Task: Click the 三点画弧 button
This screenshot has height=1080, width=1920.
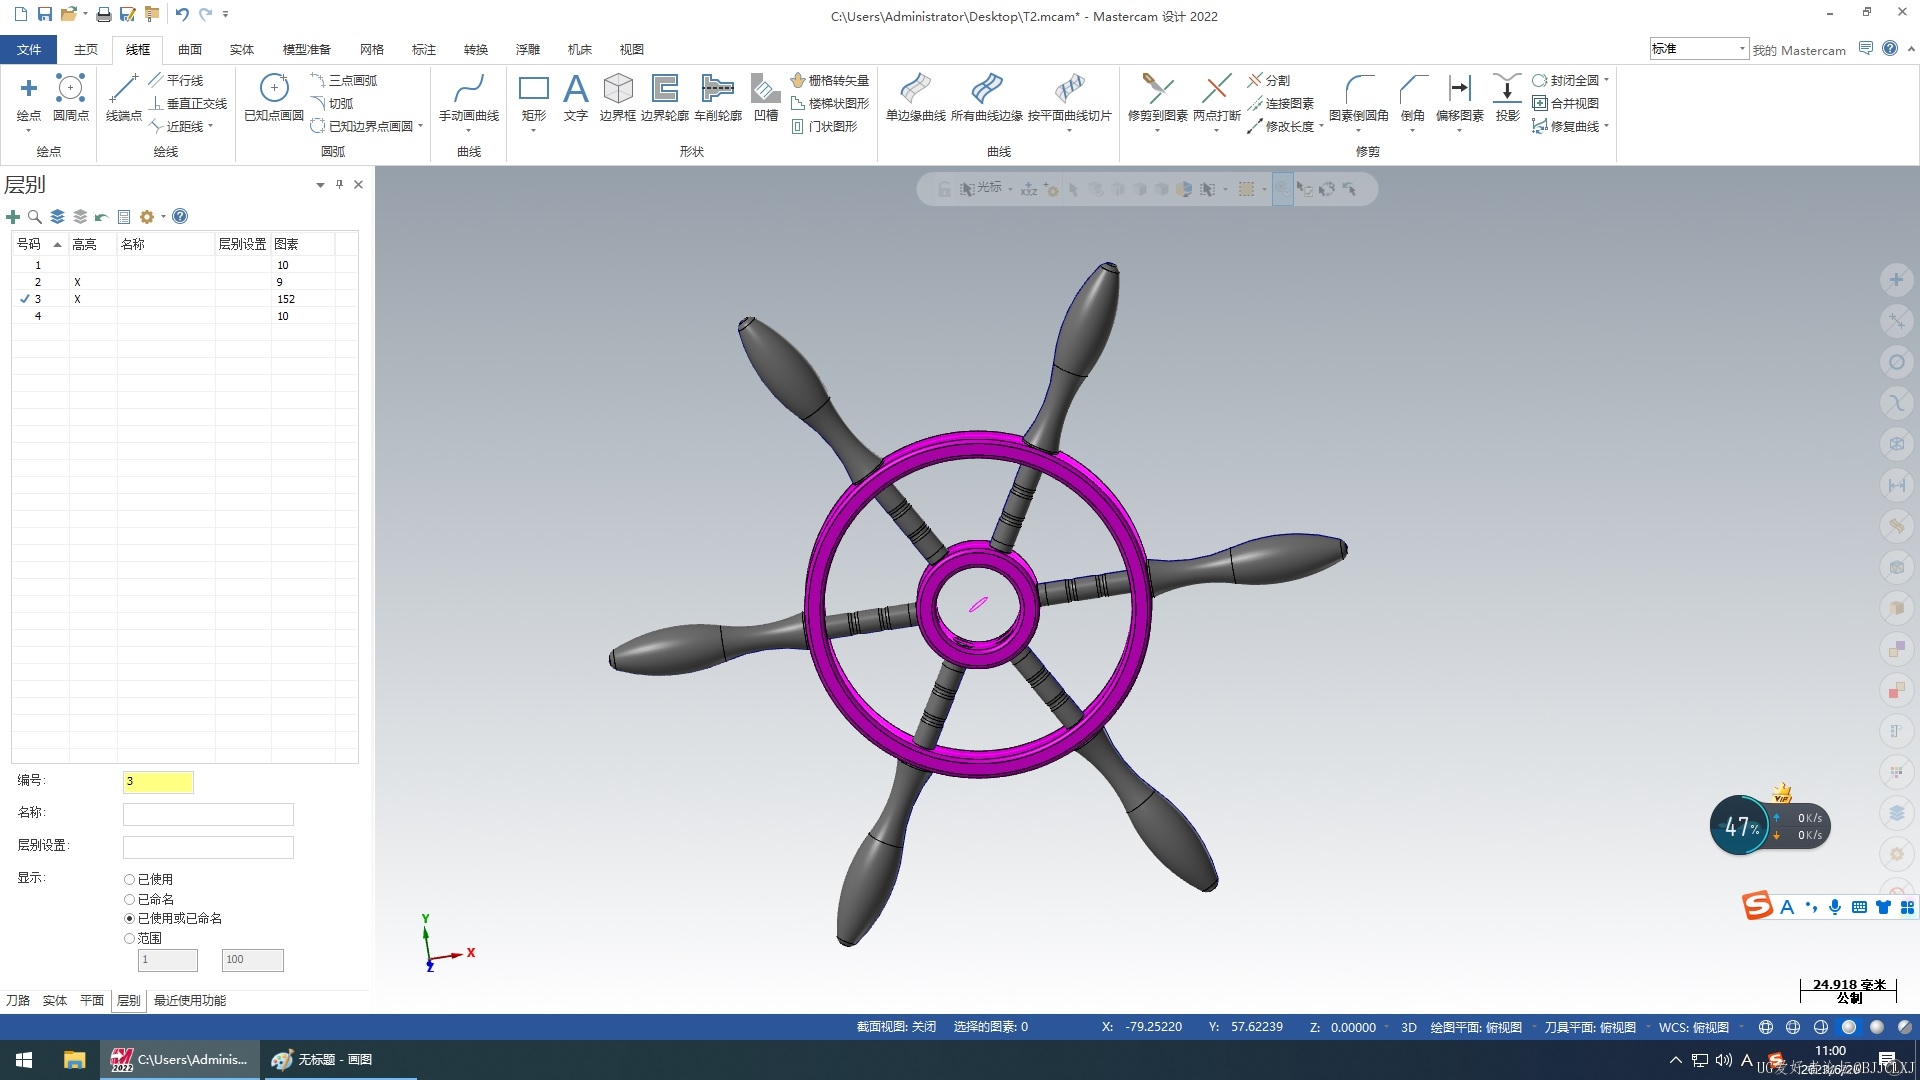Action: 344,81
